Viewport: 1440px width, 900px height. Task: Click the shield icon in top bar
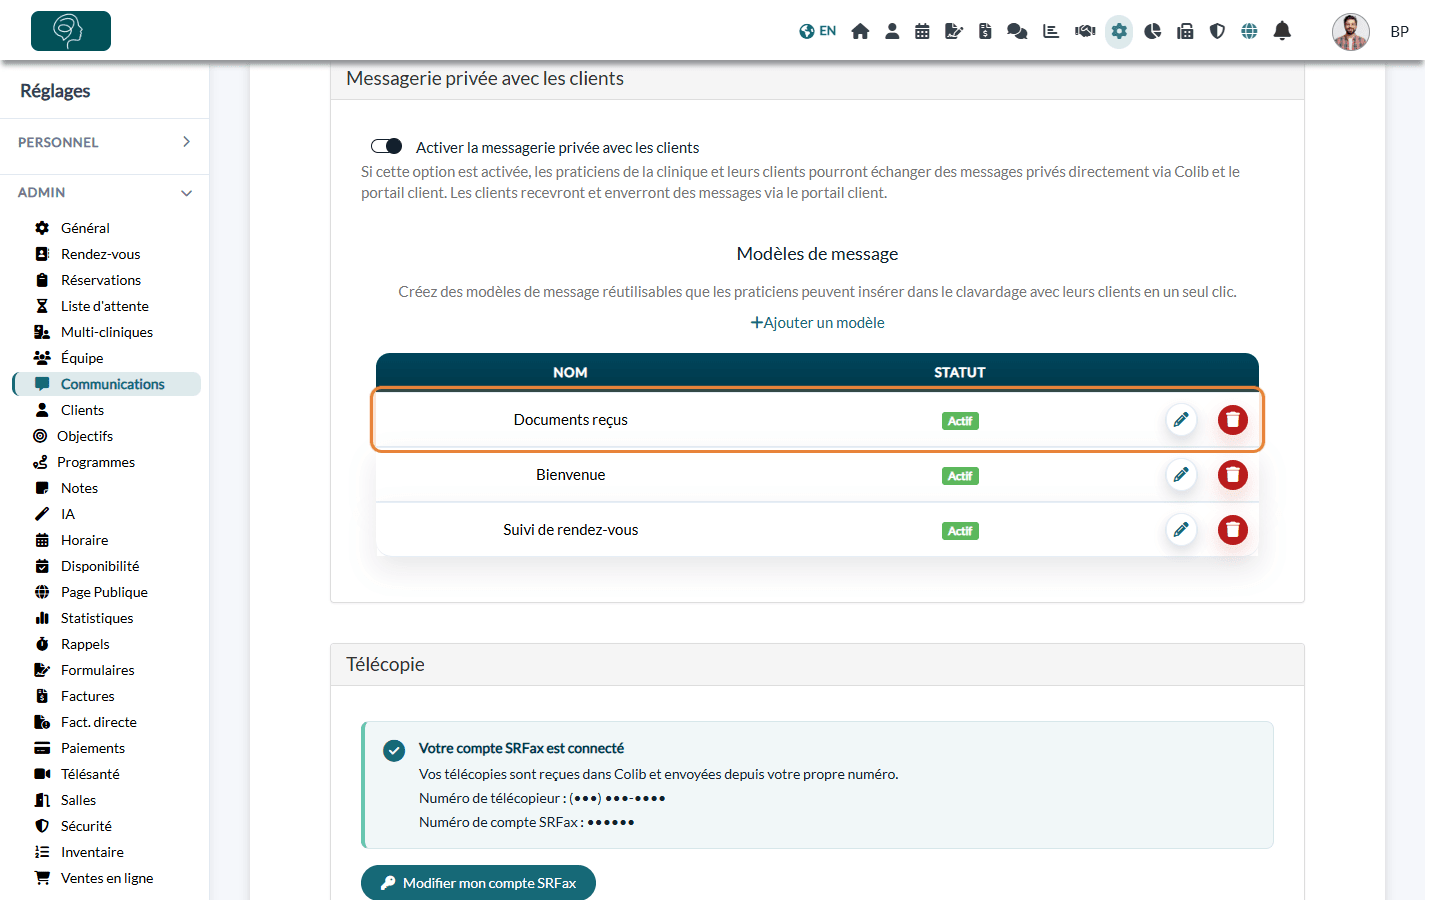click(1217, 31)
